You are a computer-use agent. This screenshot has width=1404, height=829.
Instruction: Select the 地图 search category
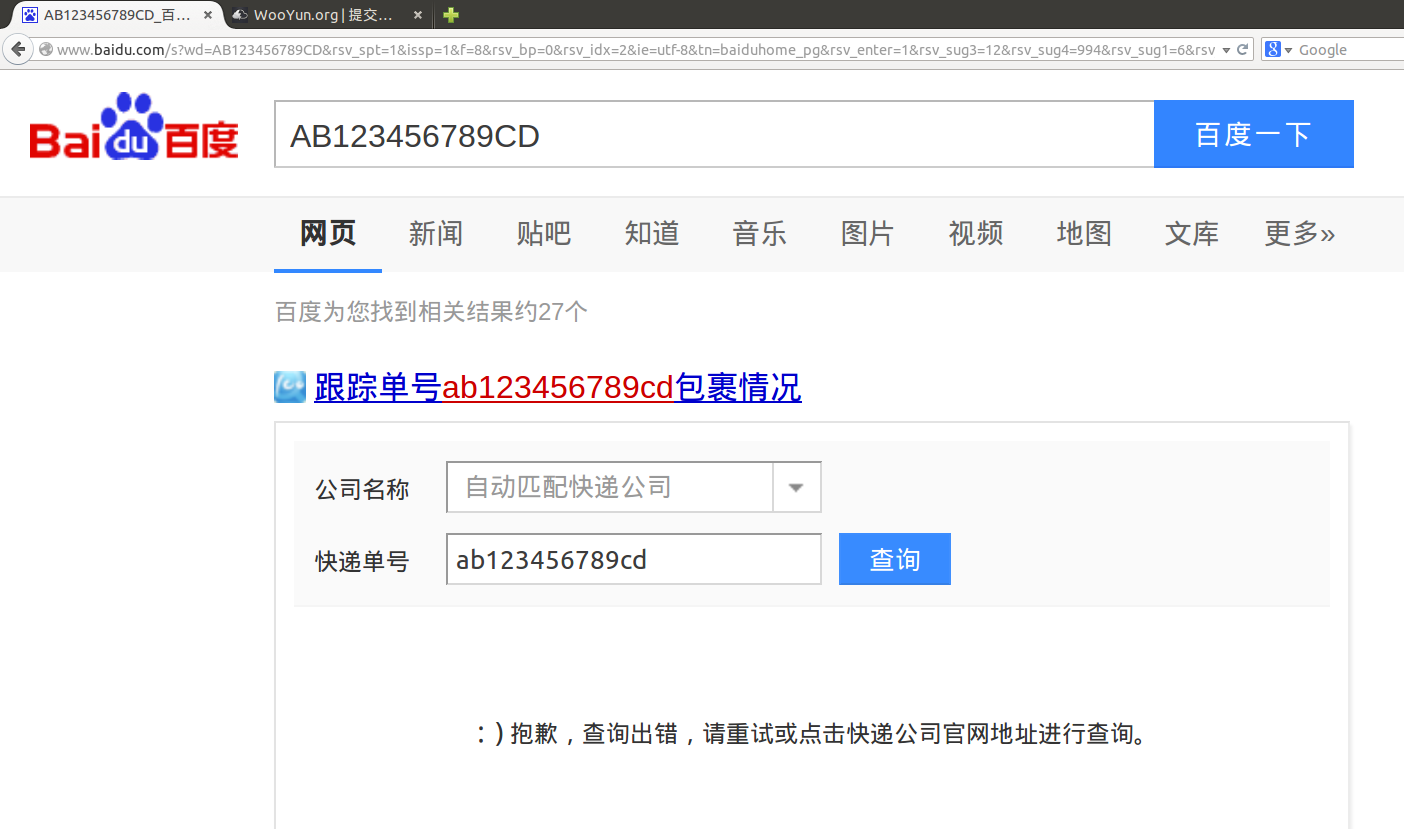click(x=1084, y=233)
